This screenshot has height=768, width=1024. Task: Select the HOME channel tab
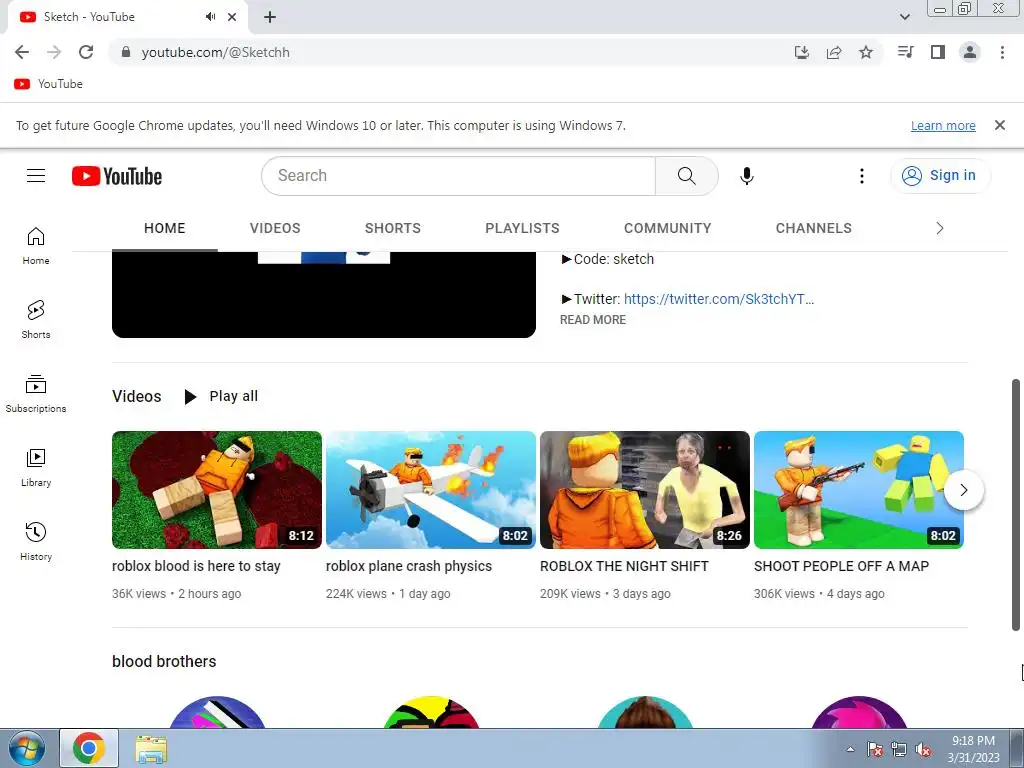coord(165,228)
